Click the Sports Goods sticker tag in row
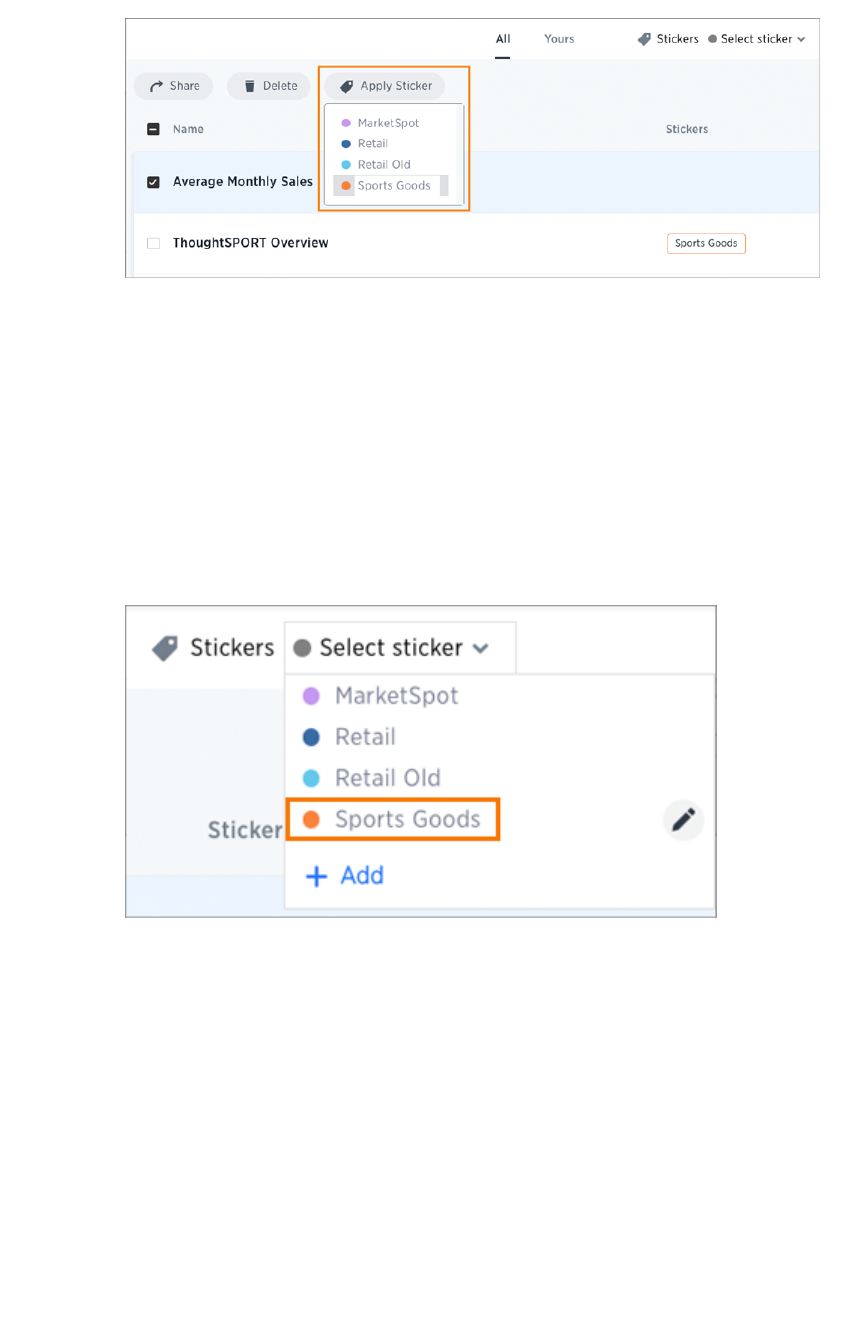The width and height of the screenshot is (864, 1344). pos(706,243)
